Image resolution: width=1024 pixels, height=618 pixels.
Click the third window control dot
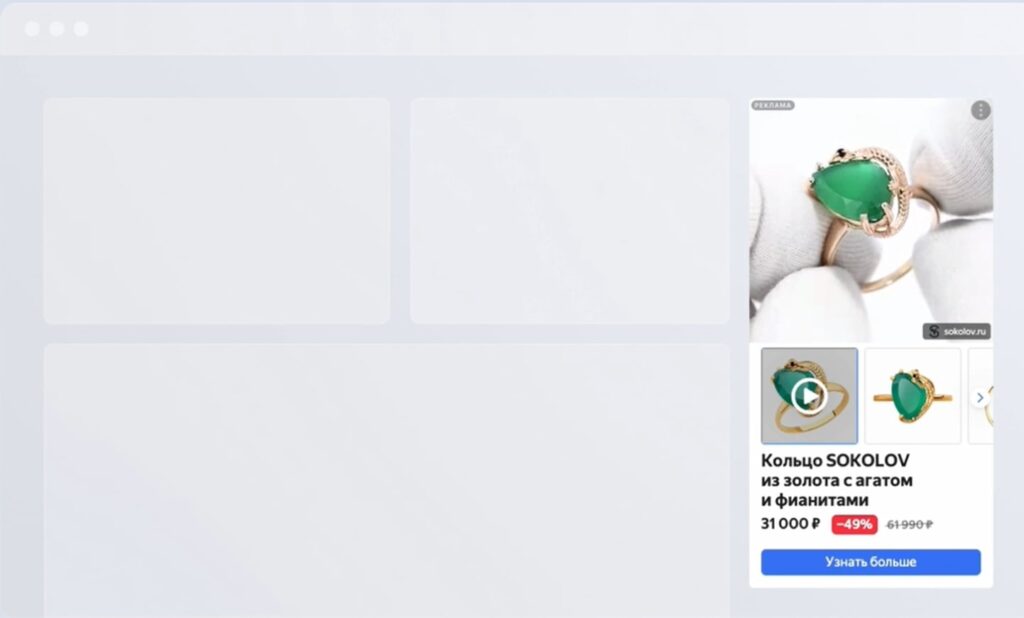(x=81, y=29)
